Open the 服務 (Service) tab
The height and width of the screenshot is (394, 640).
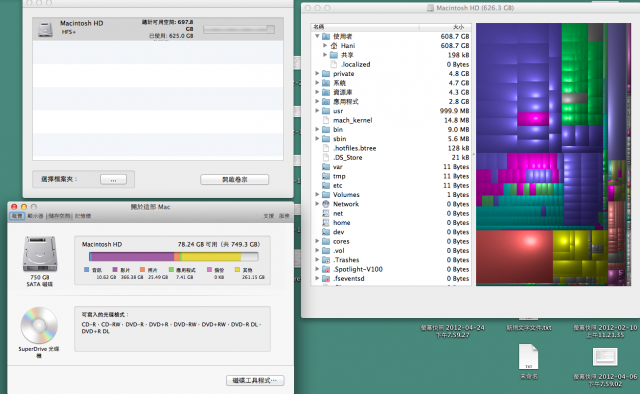pos(284,216)
